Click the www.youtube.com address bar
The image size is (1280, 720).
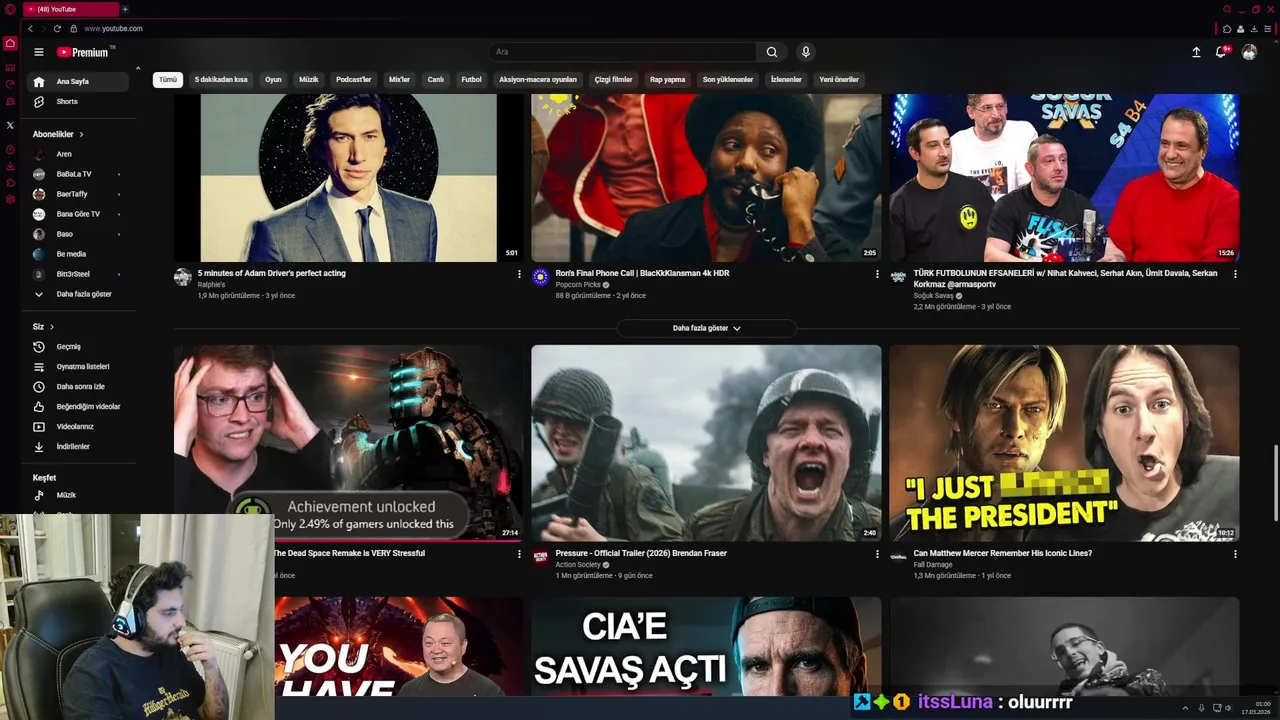click(113, 29)
